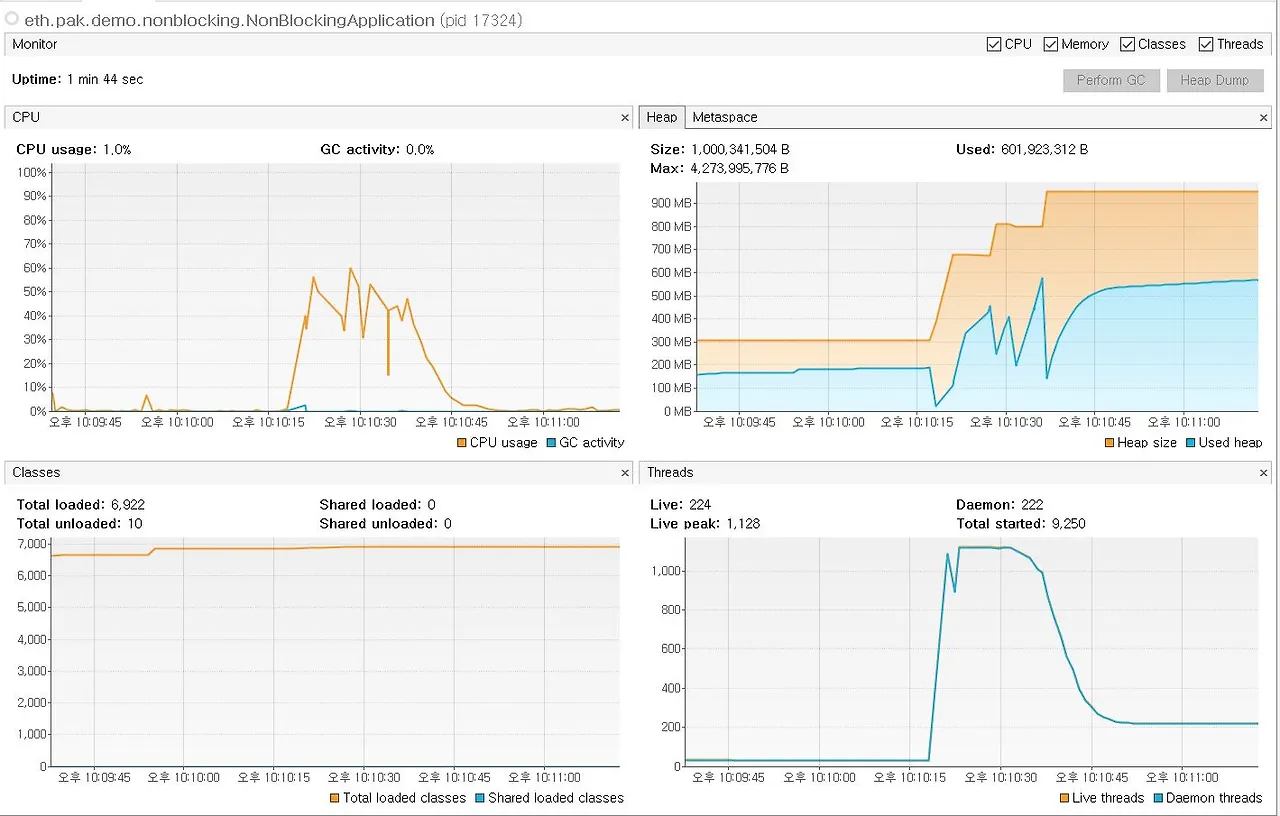1280x816 pixels.
Task: Click the Used heap legend swatch
Action: [1190, 443]
